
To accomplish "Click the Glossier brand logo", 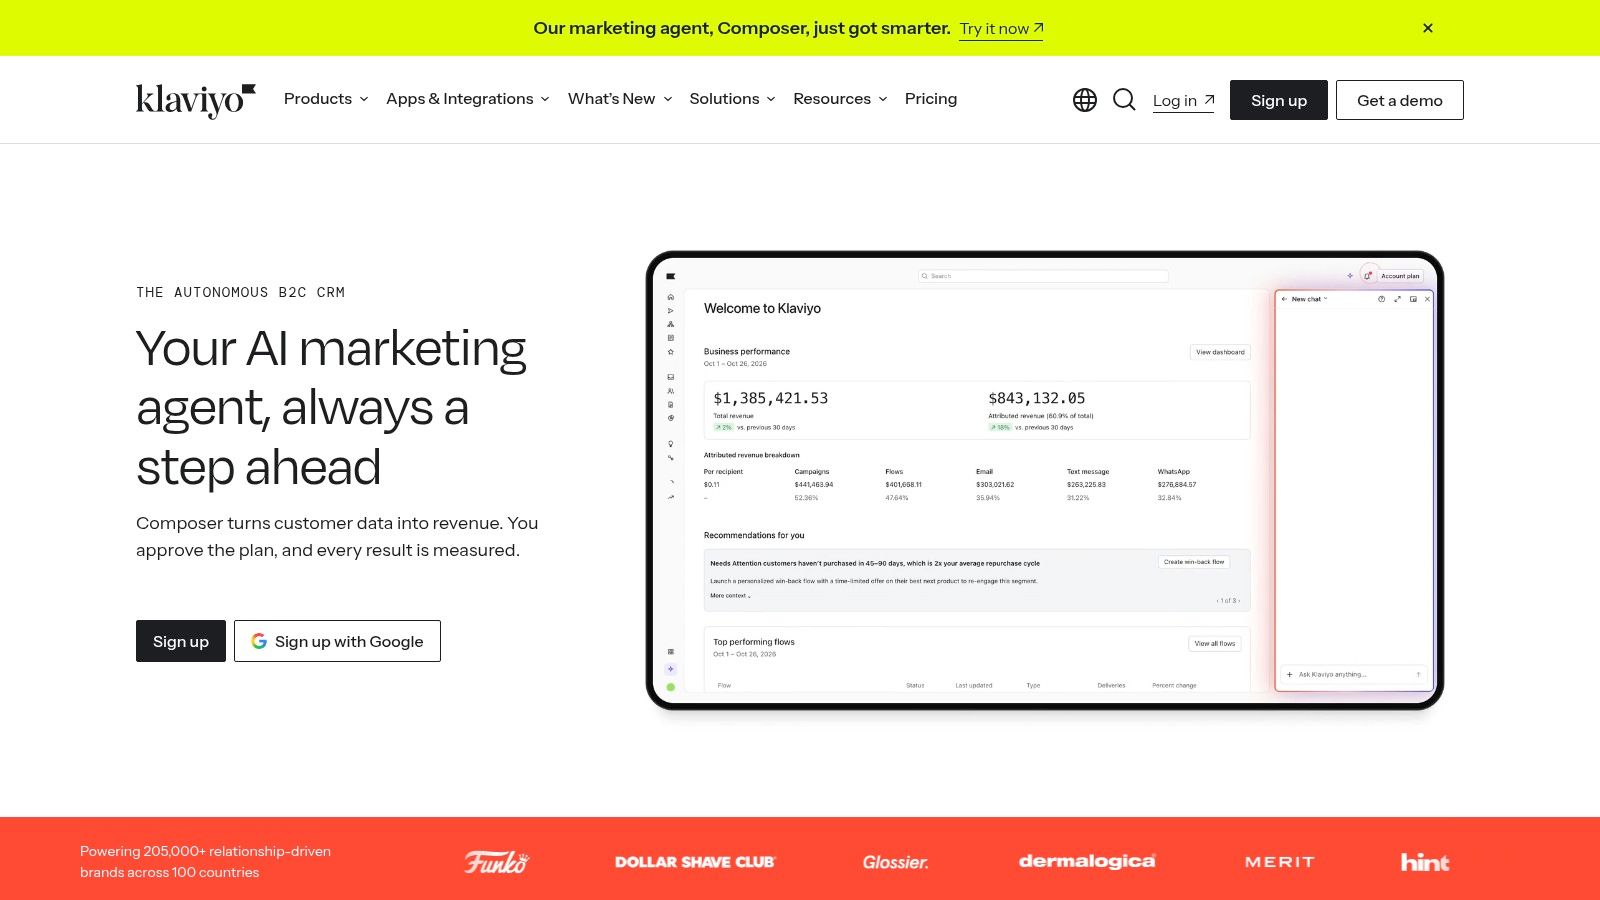I will (x=896, y=862).
